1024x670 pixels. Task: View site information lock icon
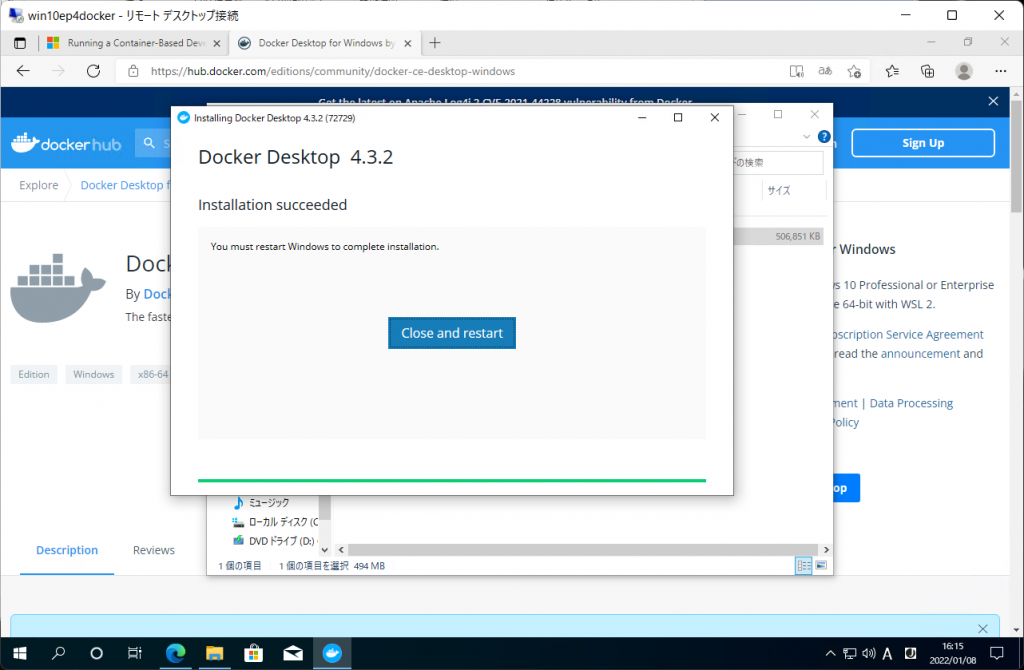133,71
